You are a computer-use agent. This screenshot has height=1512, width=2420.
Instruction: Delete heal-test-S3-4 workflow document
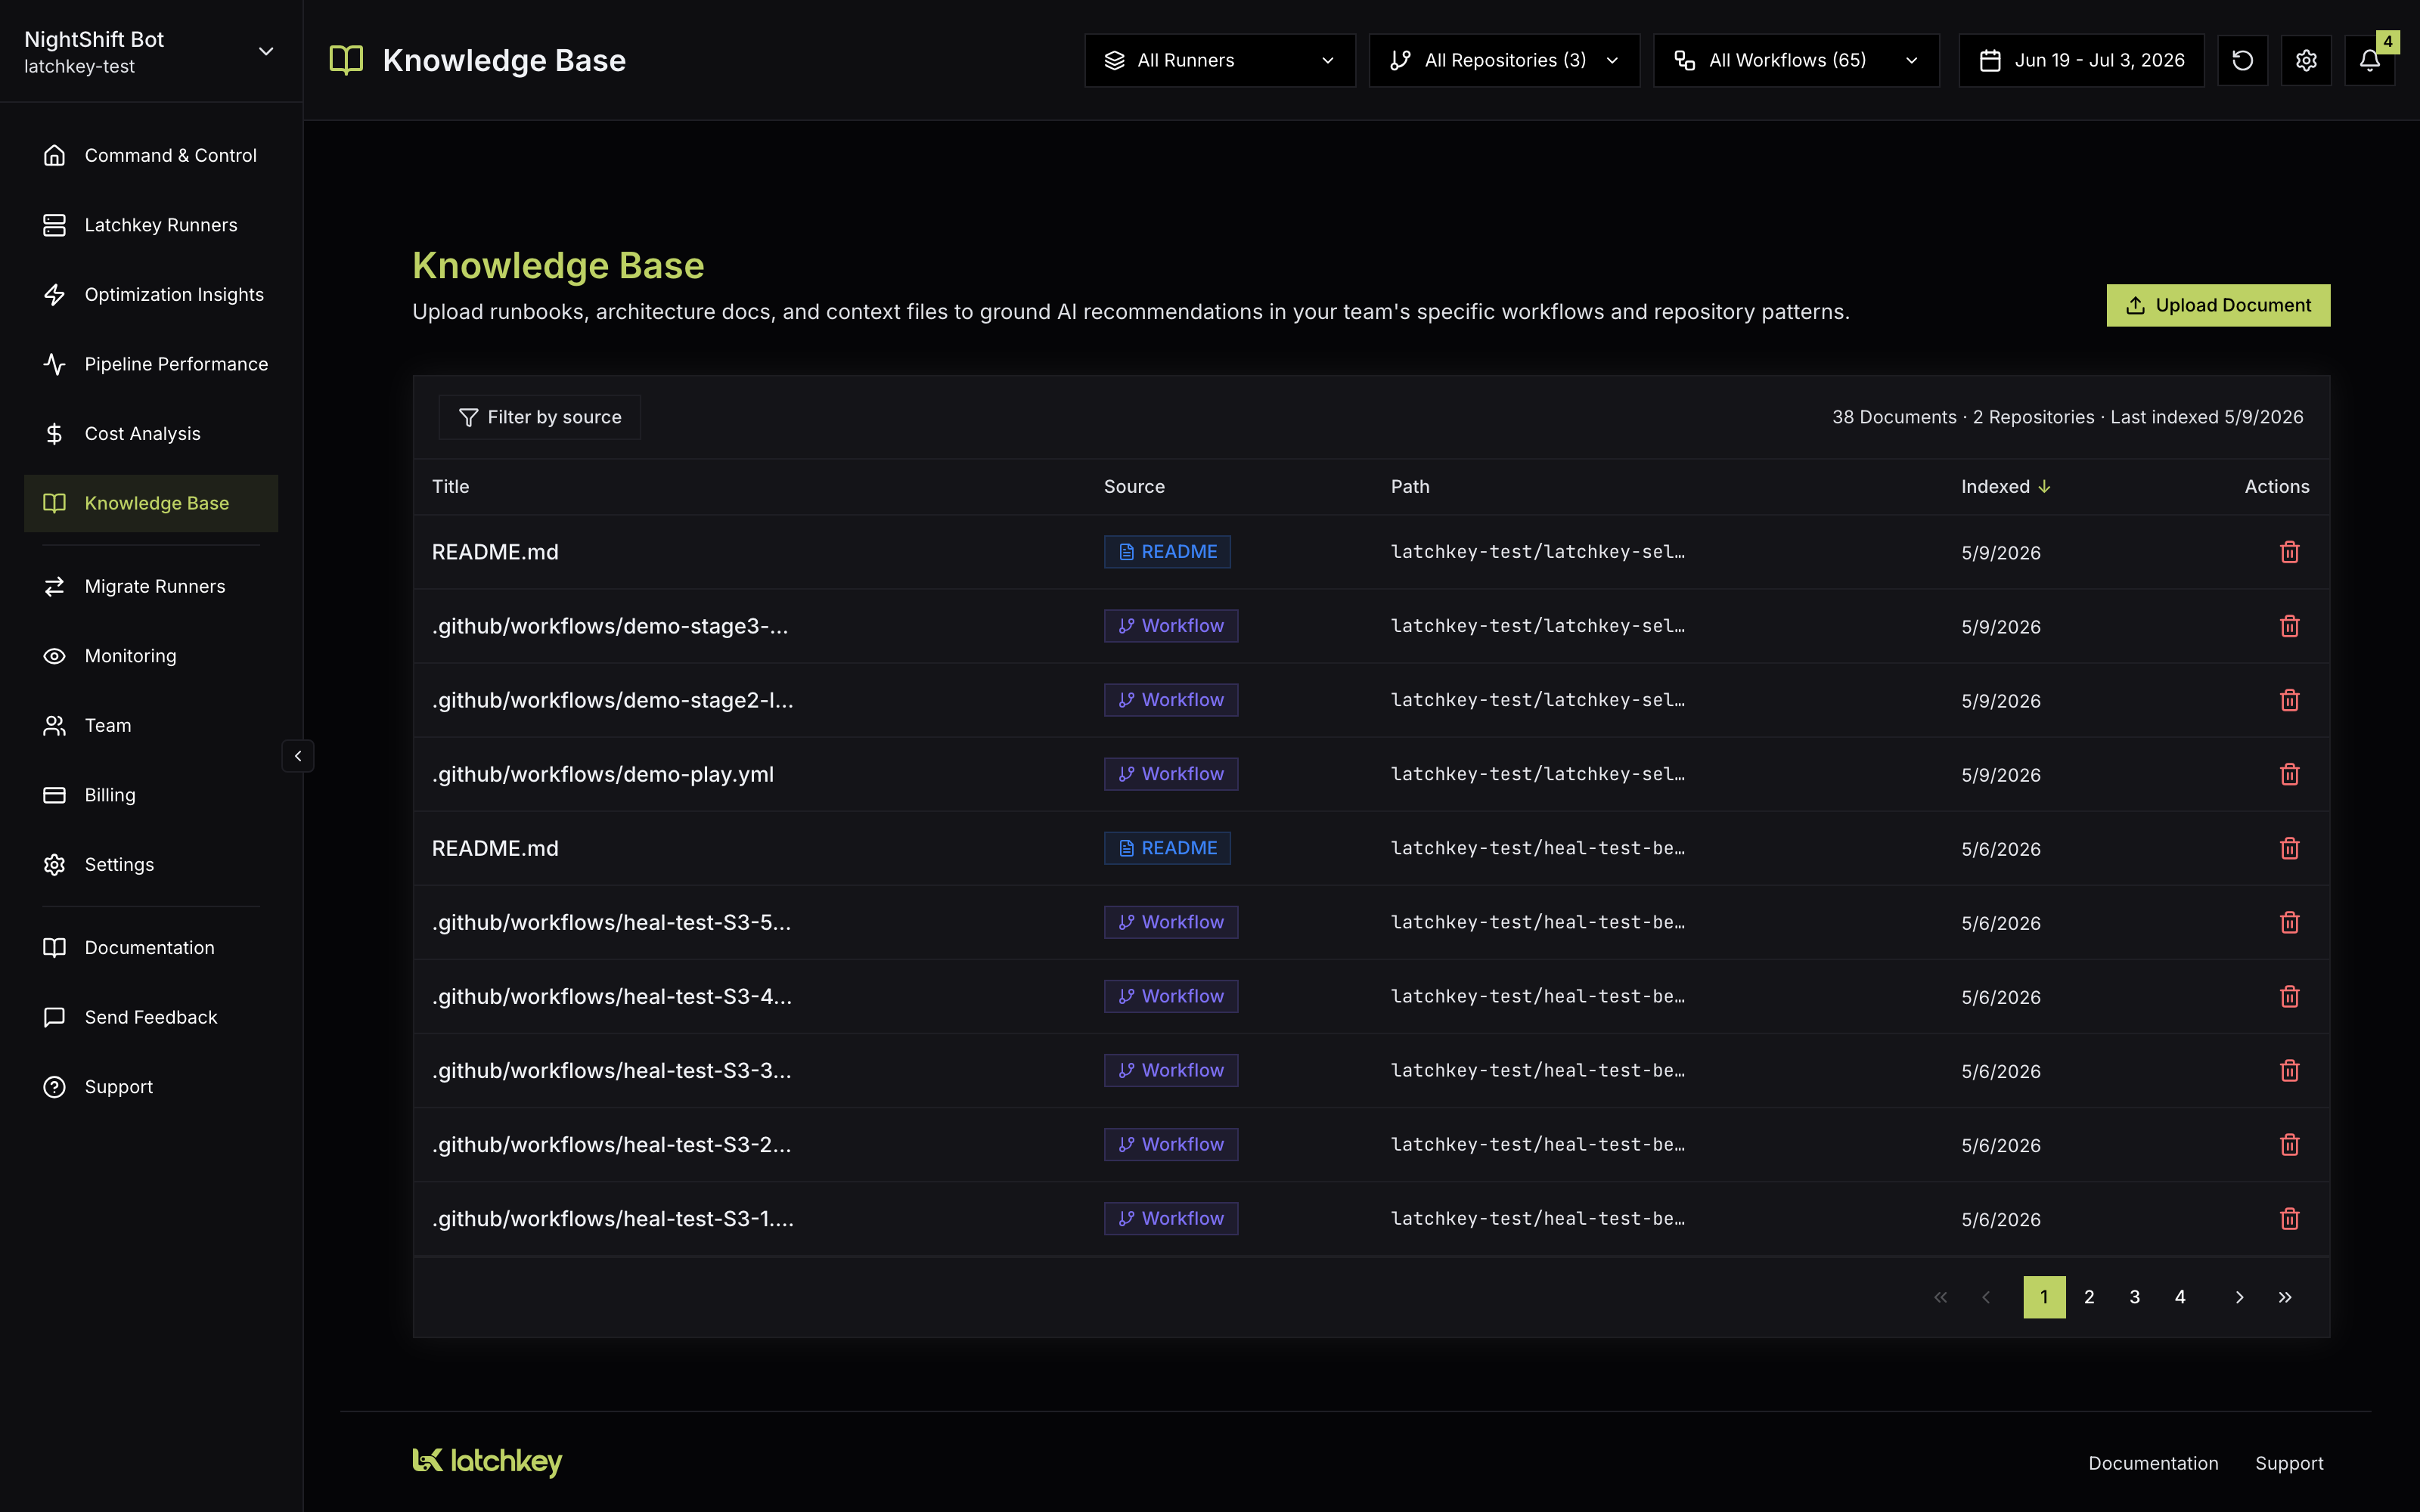(x=2289, y=996)
